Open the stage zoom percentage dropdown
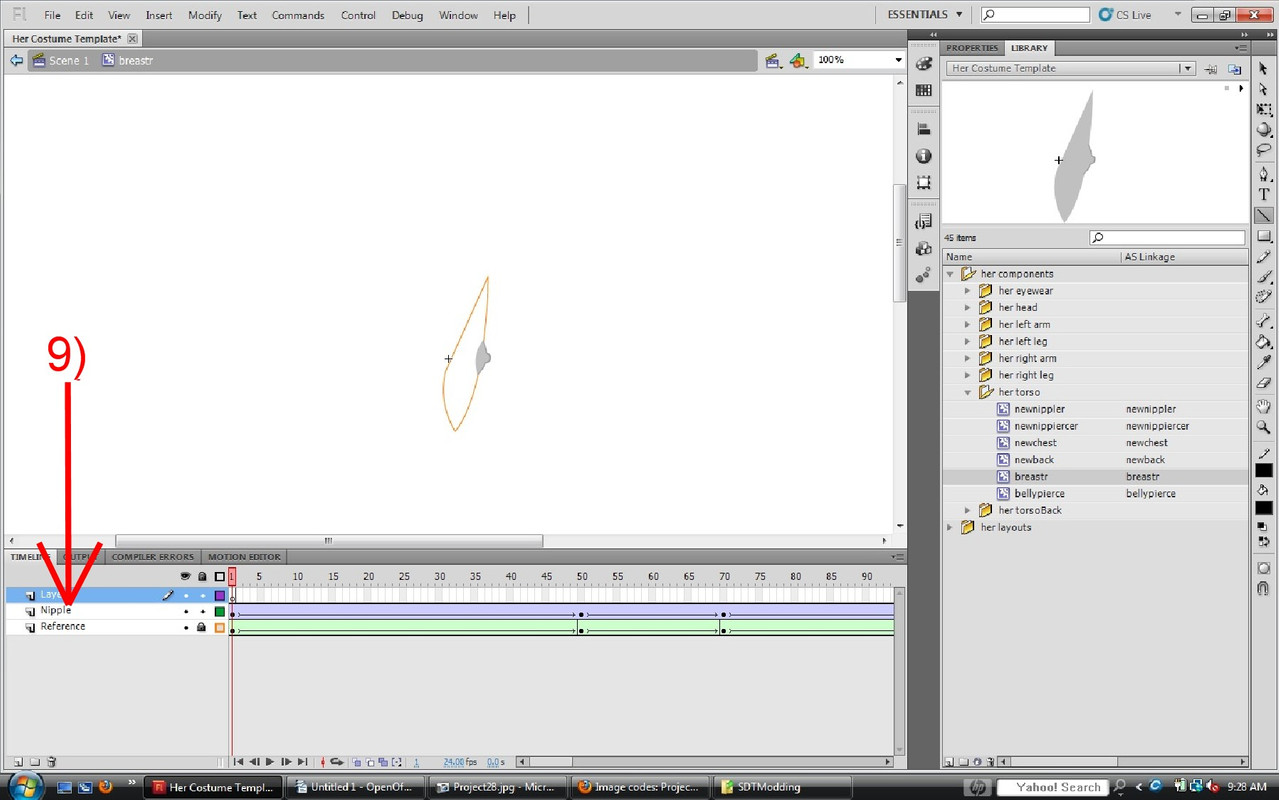The width and height of the screenshot is (1279, 800). pyautogui.click(x=897, y=60)
